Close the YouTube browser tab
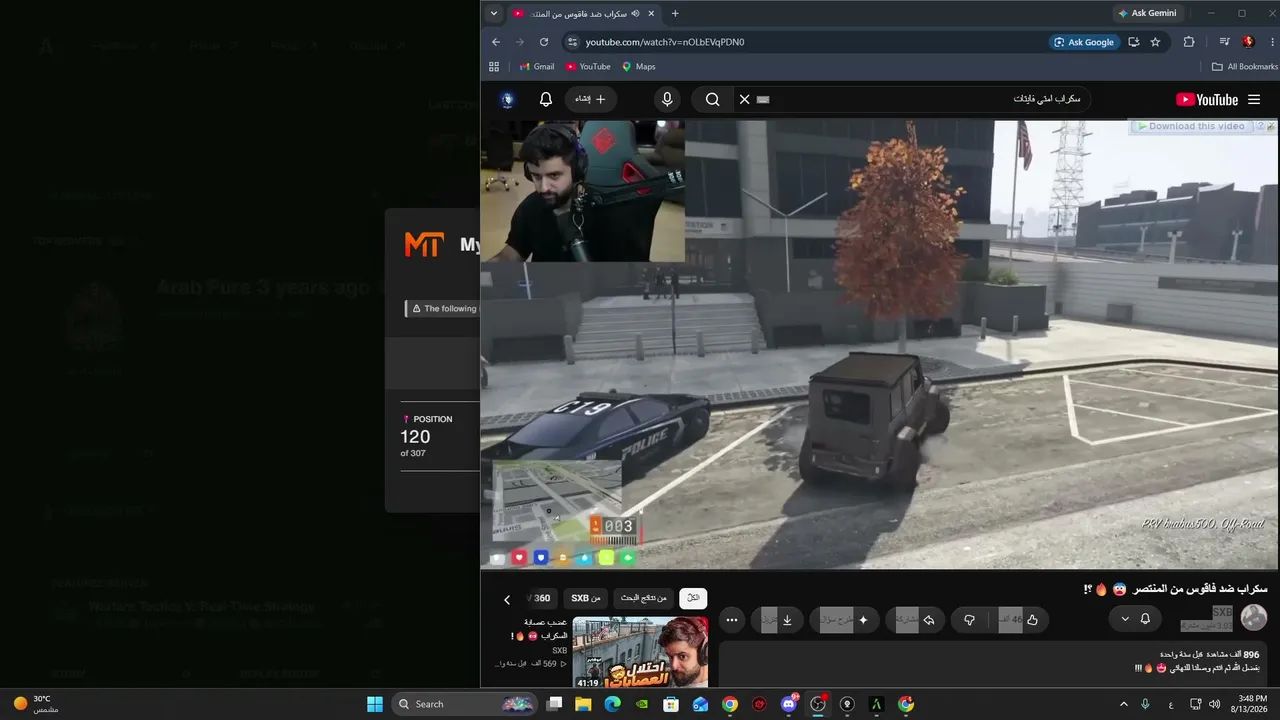The image size is (1280, 720). pos(652,13)
